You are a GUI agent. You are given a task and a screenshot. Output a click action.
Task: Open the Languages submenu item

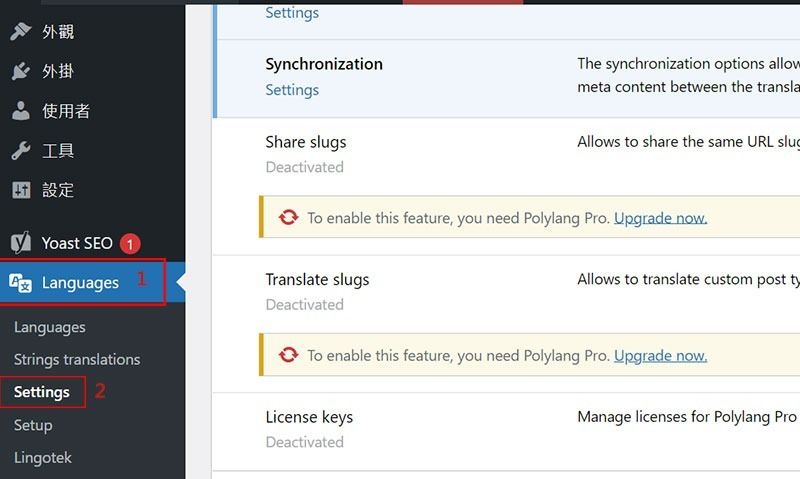point(49,327)
